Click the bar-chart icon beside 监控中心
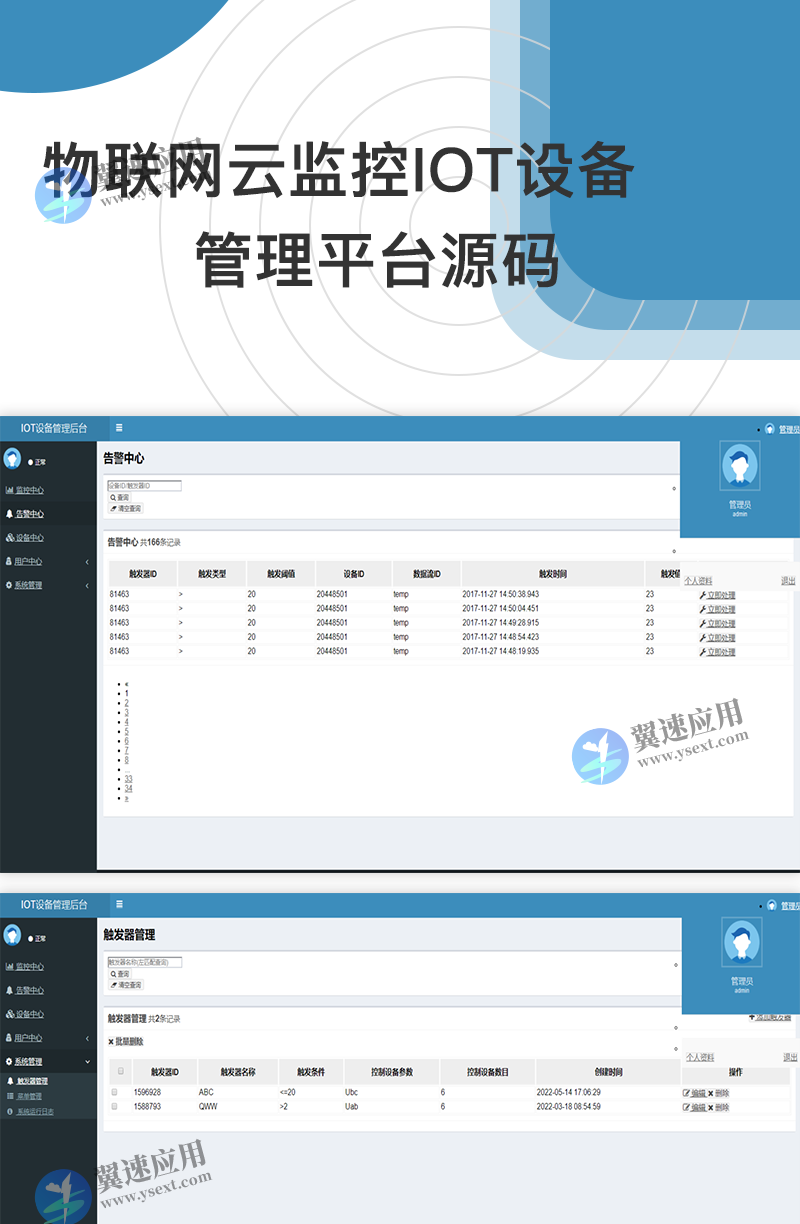800x1224 pixels. coord(9,489)
